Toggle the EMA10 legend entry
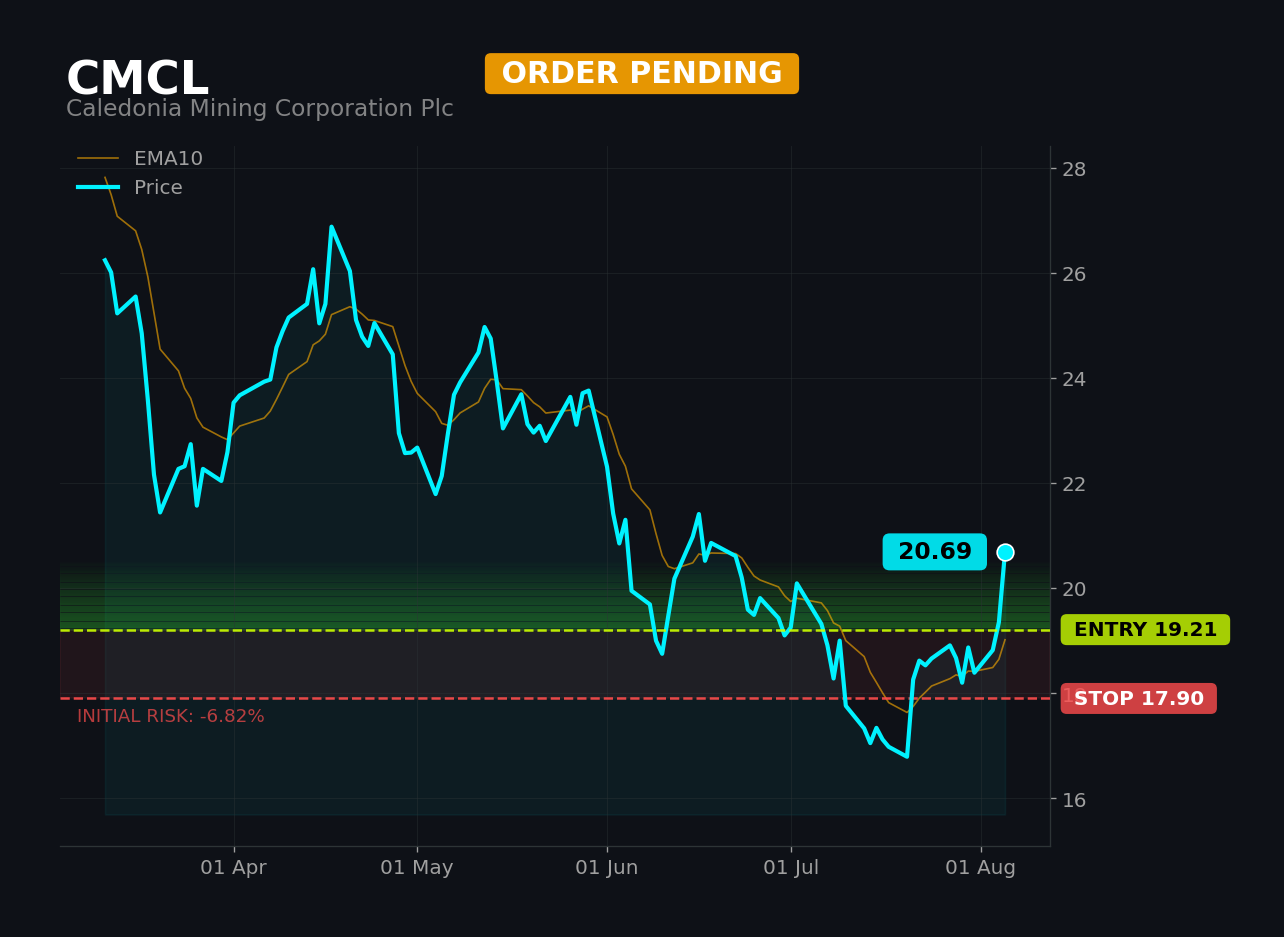This screenshot has width=1284, height=937. pos(140,159)
